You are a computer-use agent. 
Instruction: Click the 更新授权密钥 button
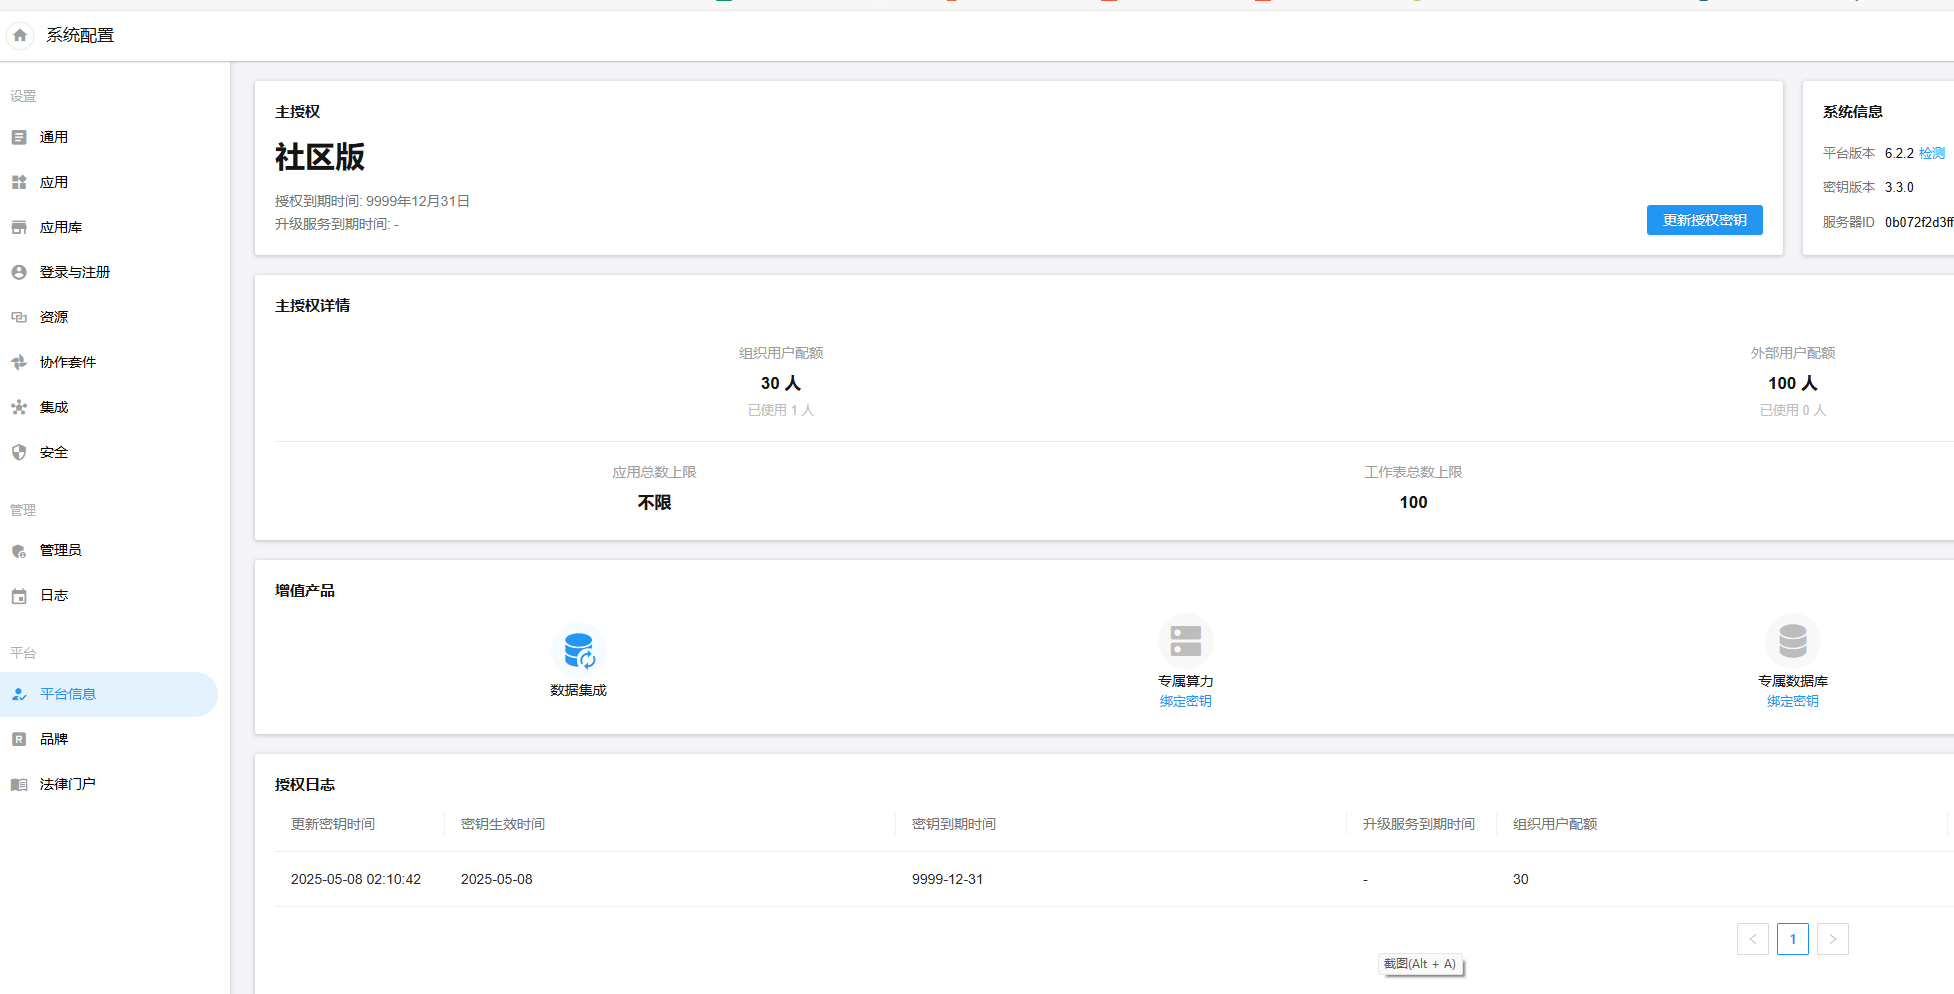tap(1704, 220)
